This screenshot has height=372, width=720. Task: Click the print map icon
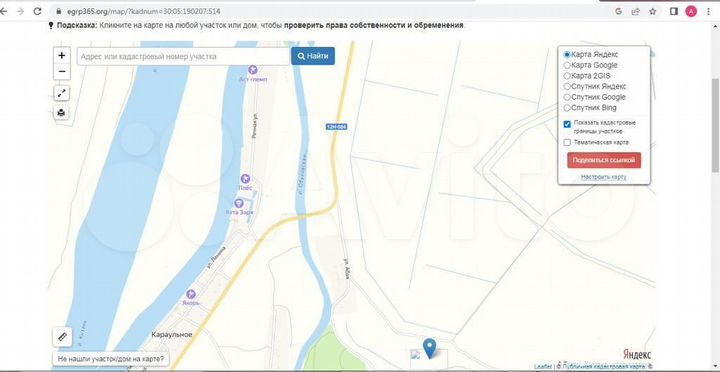pyautogui.click(x=62, y=113)
